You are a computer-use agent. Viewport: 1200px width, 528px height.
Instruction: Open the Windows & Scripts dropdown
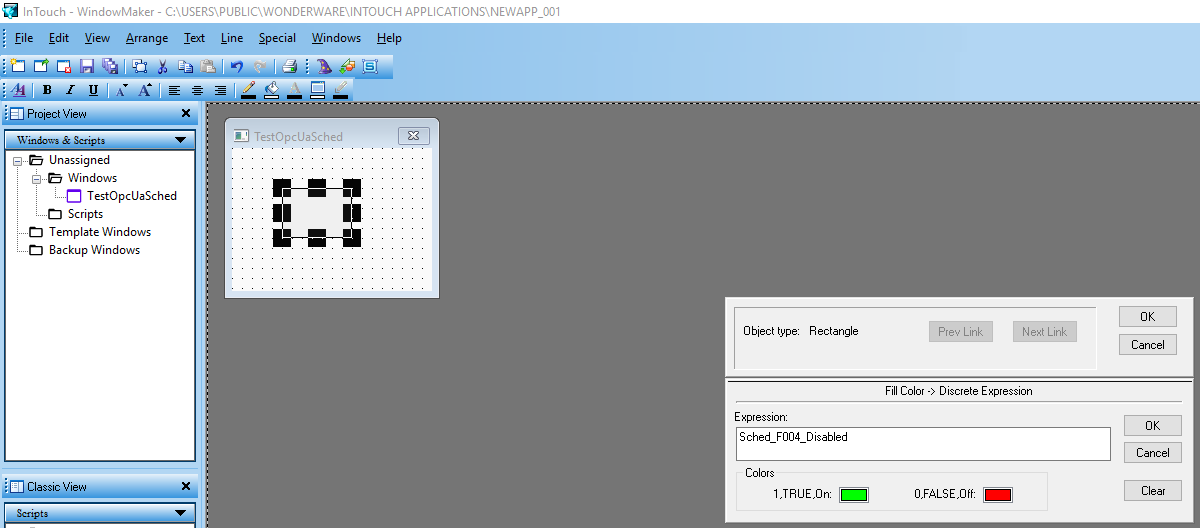[181, 140]
